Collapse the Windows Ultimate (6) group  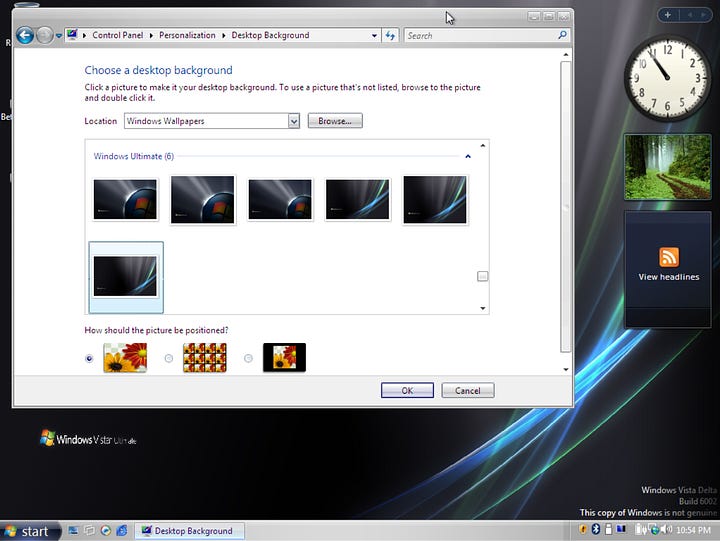[468, 156]
